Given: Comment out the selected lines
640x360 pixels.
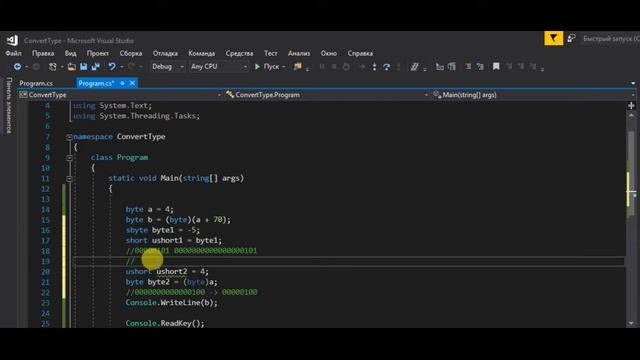Looking at the screenshot, I should pos(468,67).
